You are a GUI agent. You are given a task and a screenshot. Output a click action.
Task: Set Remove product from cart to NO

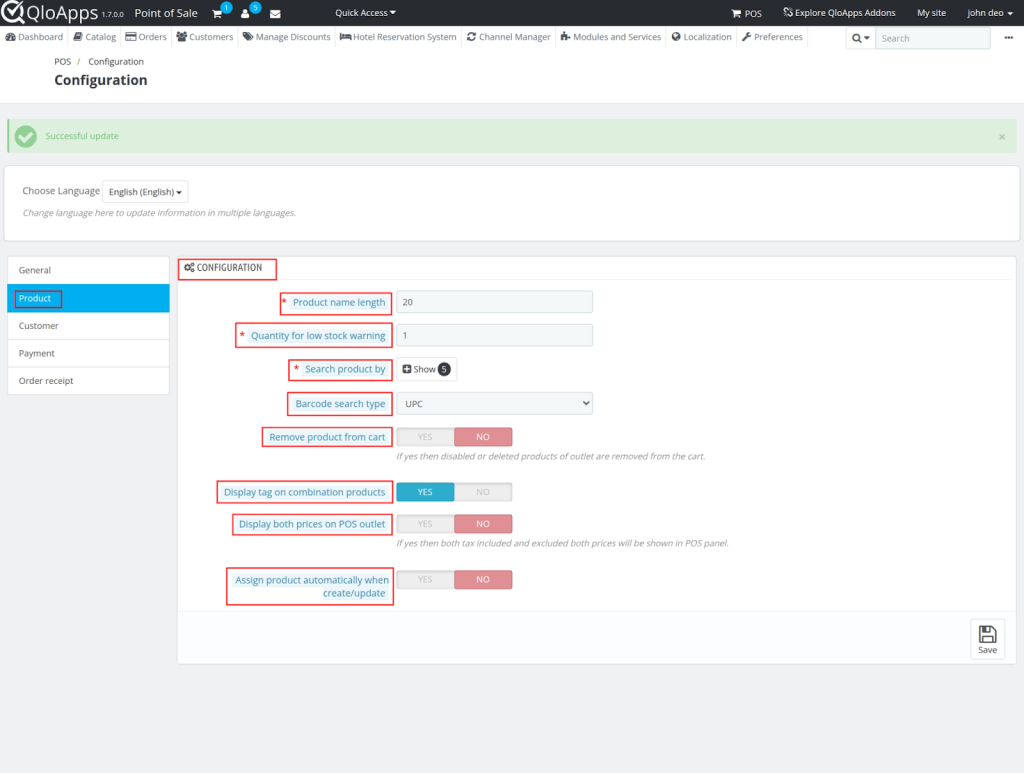click(483, 437)
